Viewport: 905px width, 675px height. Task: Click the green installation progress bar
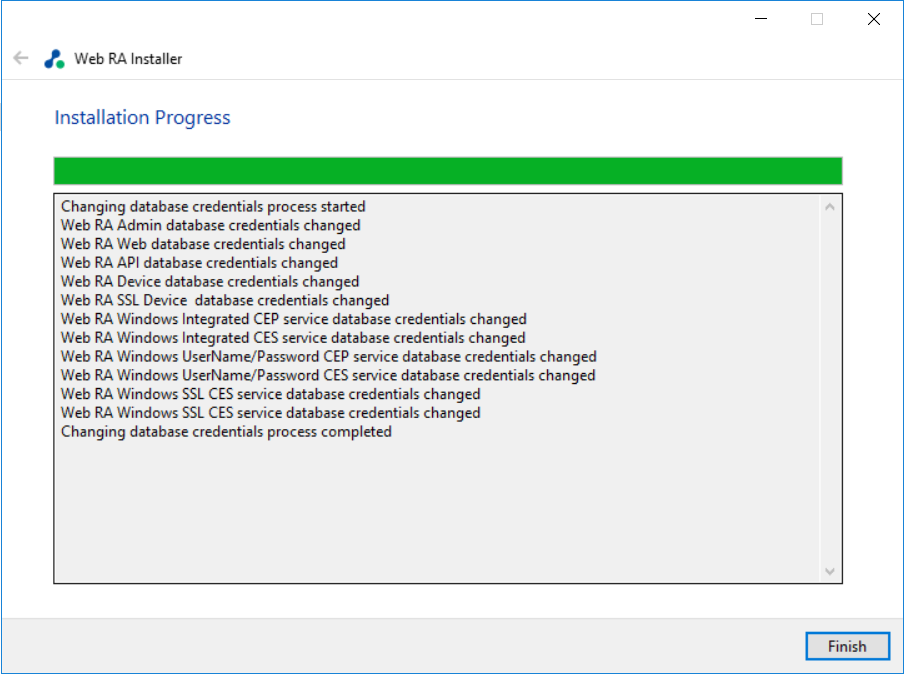447,170
